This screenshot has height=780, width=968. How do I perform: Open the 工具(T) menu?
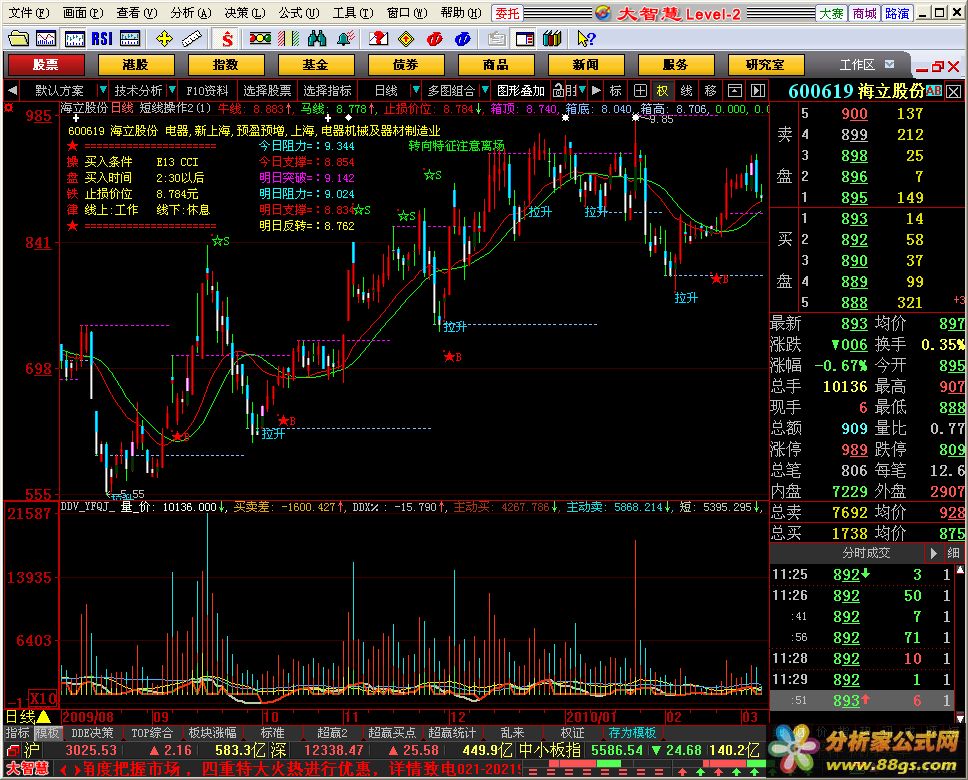[x=353, y=12]
